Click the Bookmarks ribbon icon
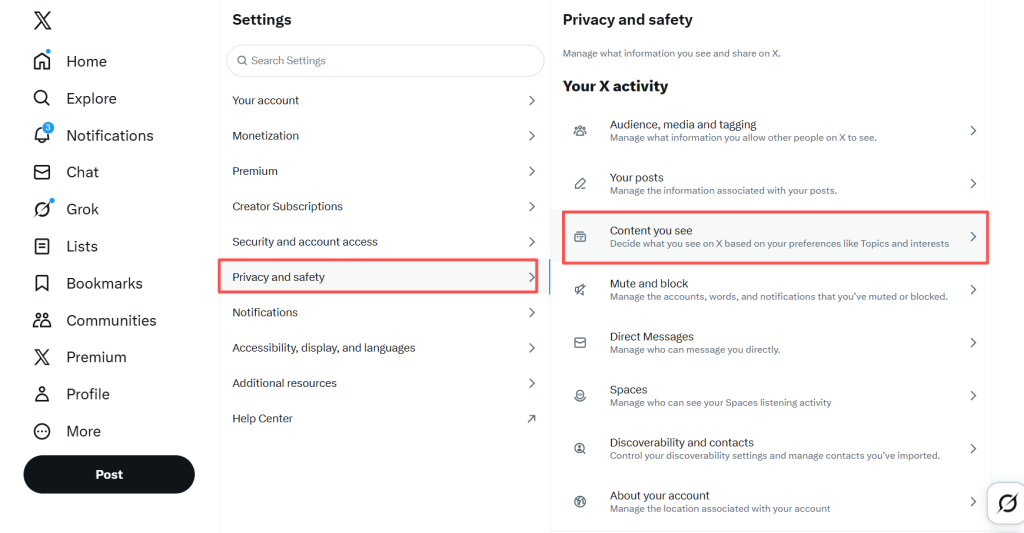The width and height of the screenshot is (1024, 533). pyautogui.click(x=42, y=283)
